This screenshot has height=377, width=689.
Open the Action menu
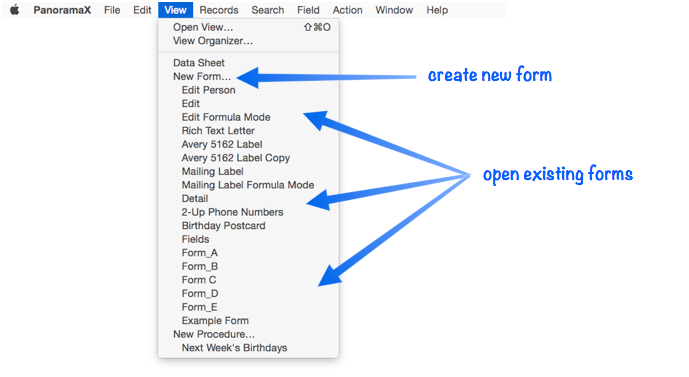(347, 10)
